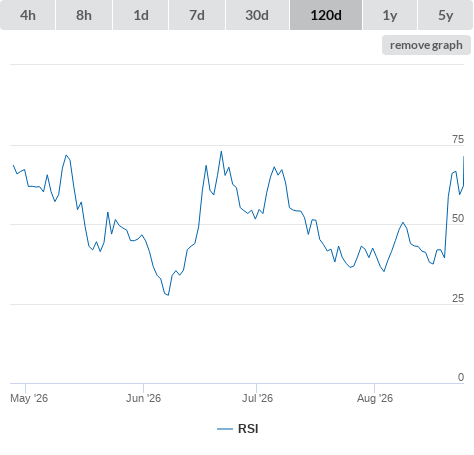The width and height of the screenshot is (474, 455).
Task: Click the 75 level y-axis label
Action: tap(458, 139)
